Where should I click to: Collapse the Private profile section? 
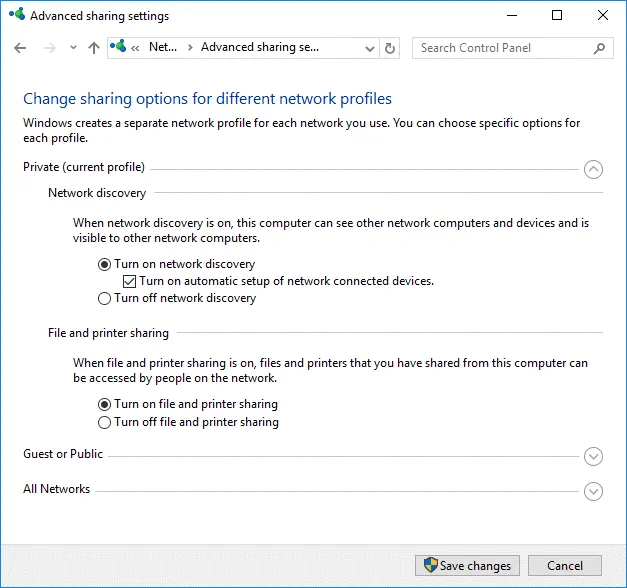[x=593, y=169]
